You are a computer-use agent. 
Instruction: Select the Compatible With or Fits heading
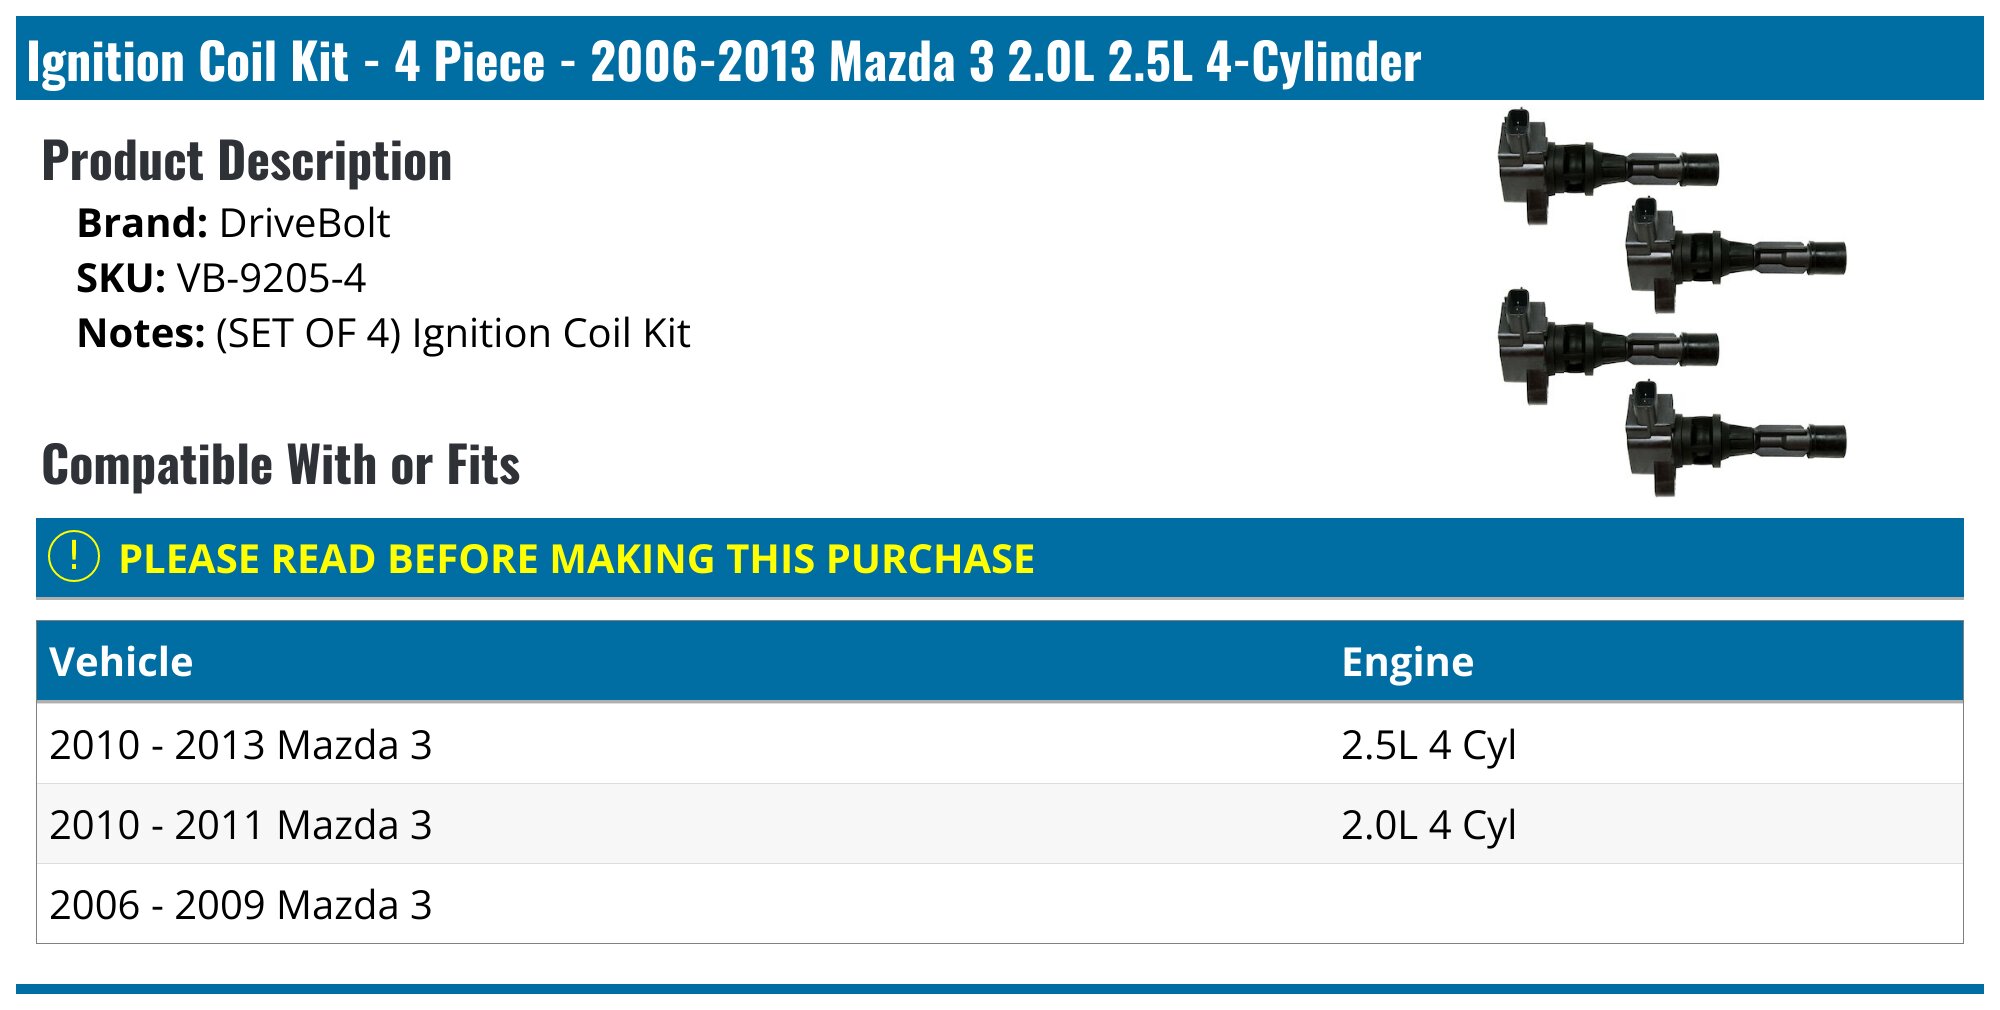point(281,465)
